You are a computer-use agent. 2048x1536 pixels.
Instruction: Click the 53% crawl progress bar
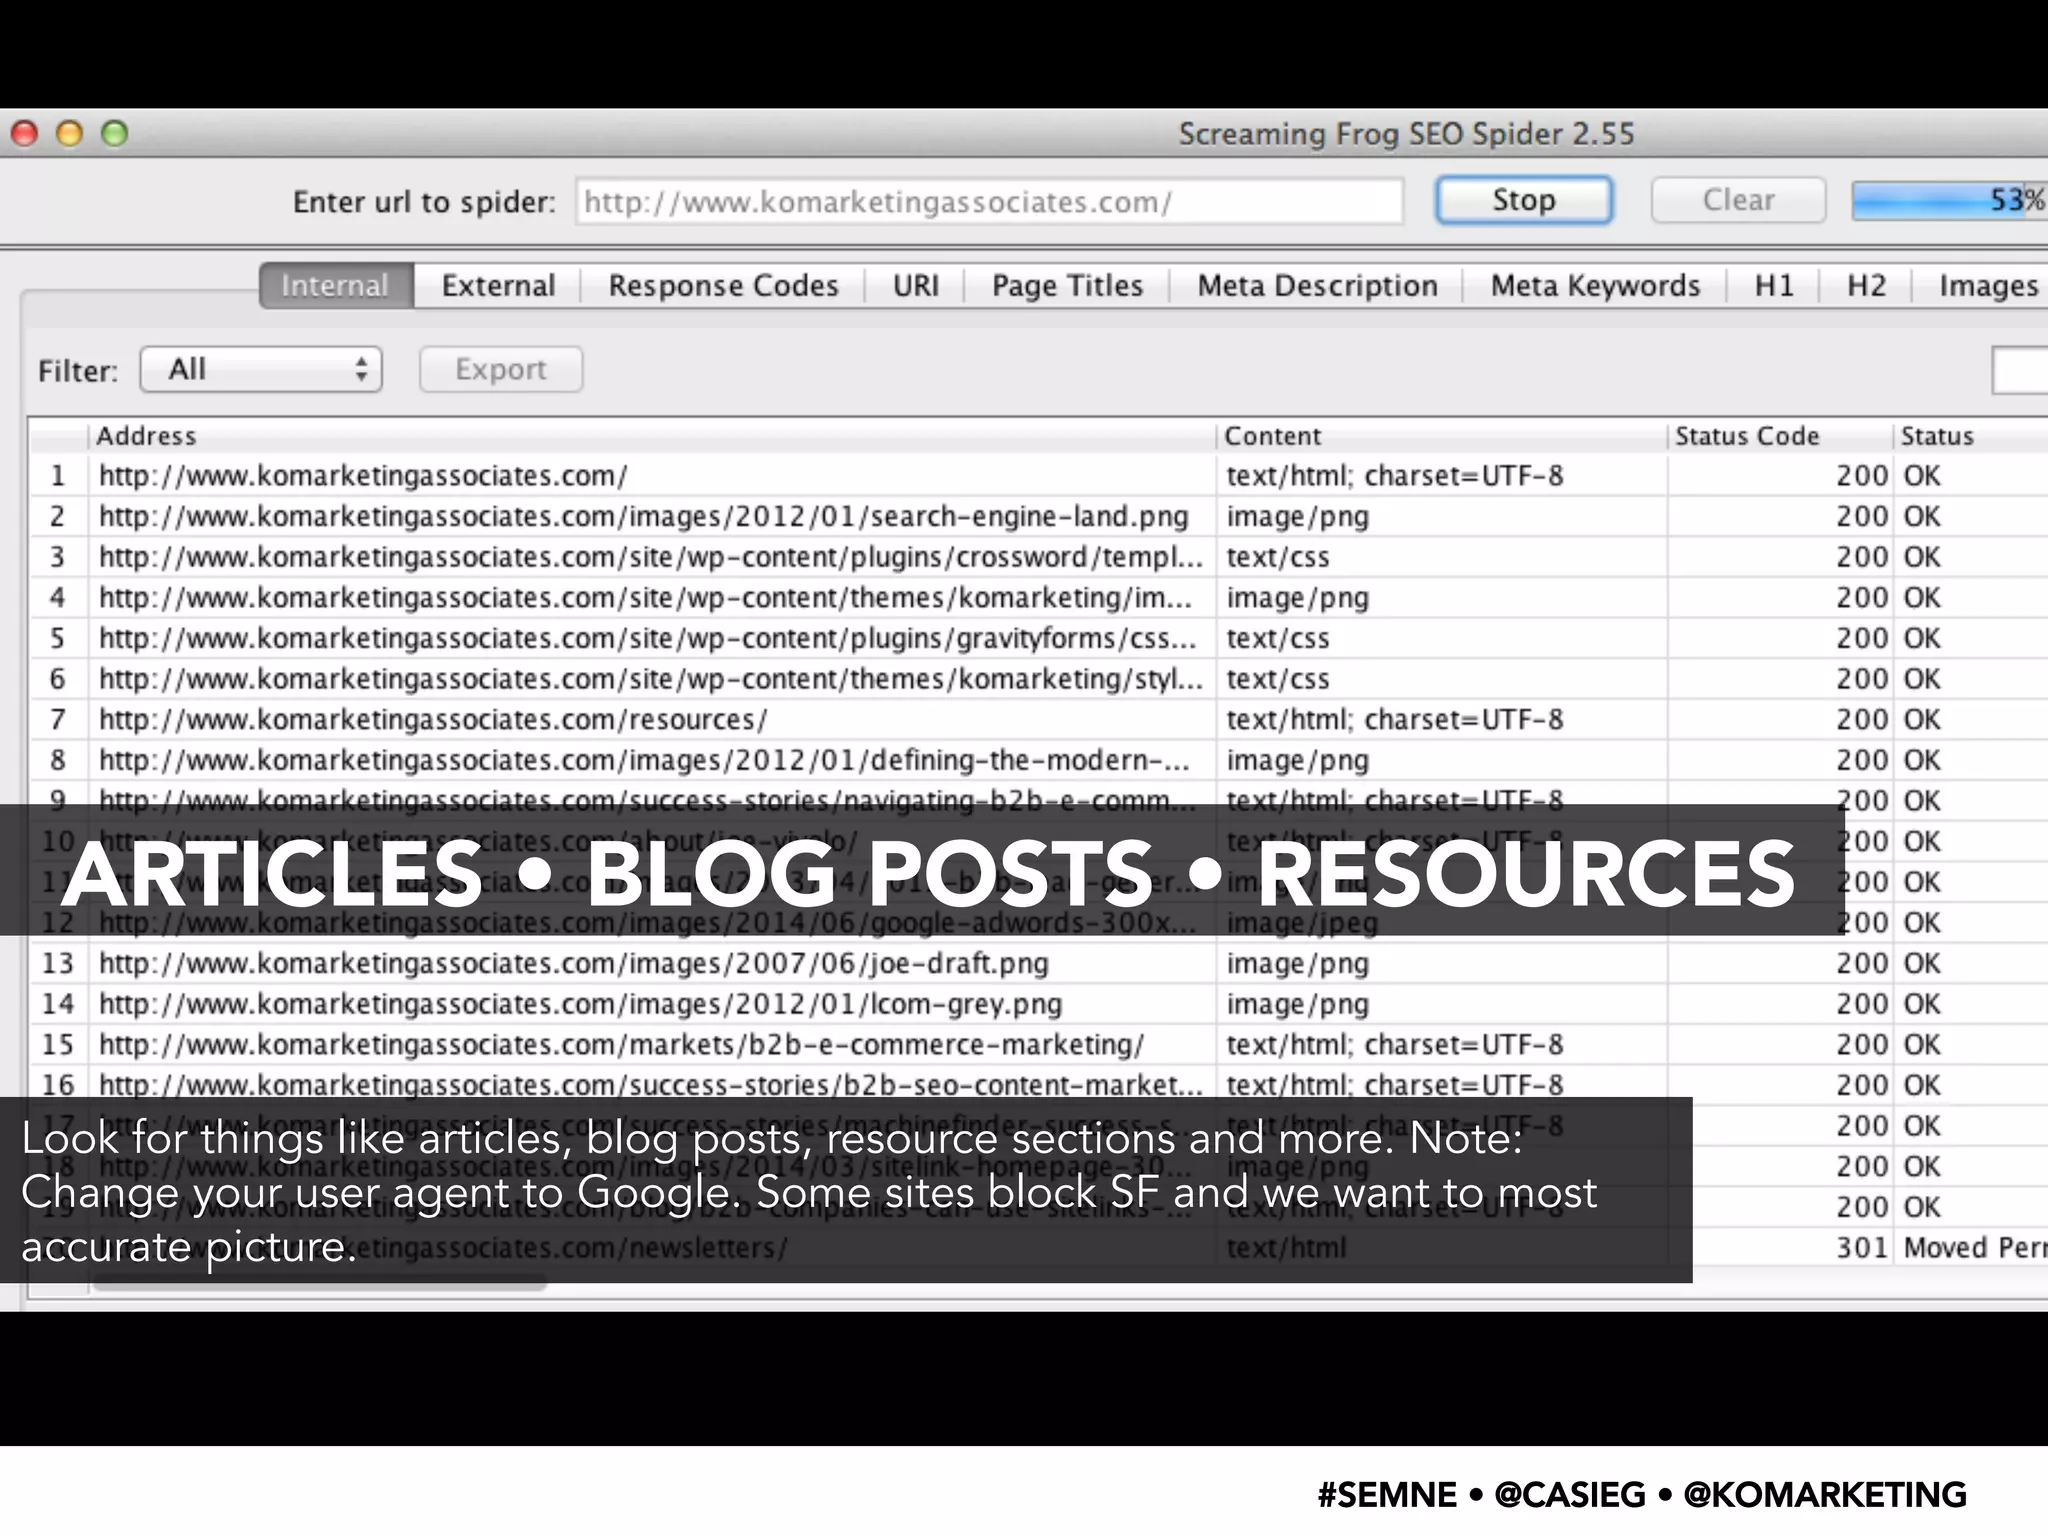click(1949, 201)
